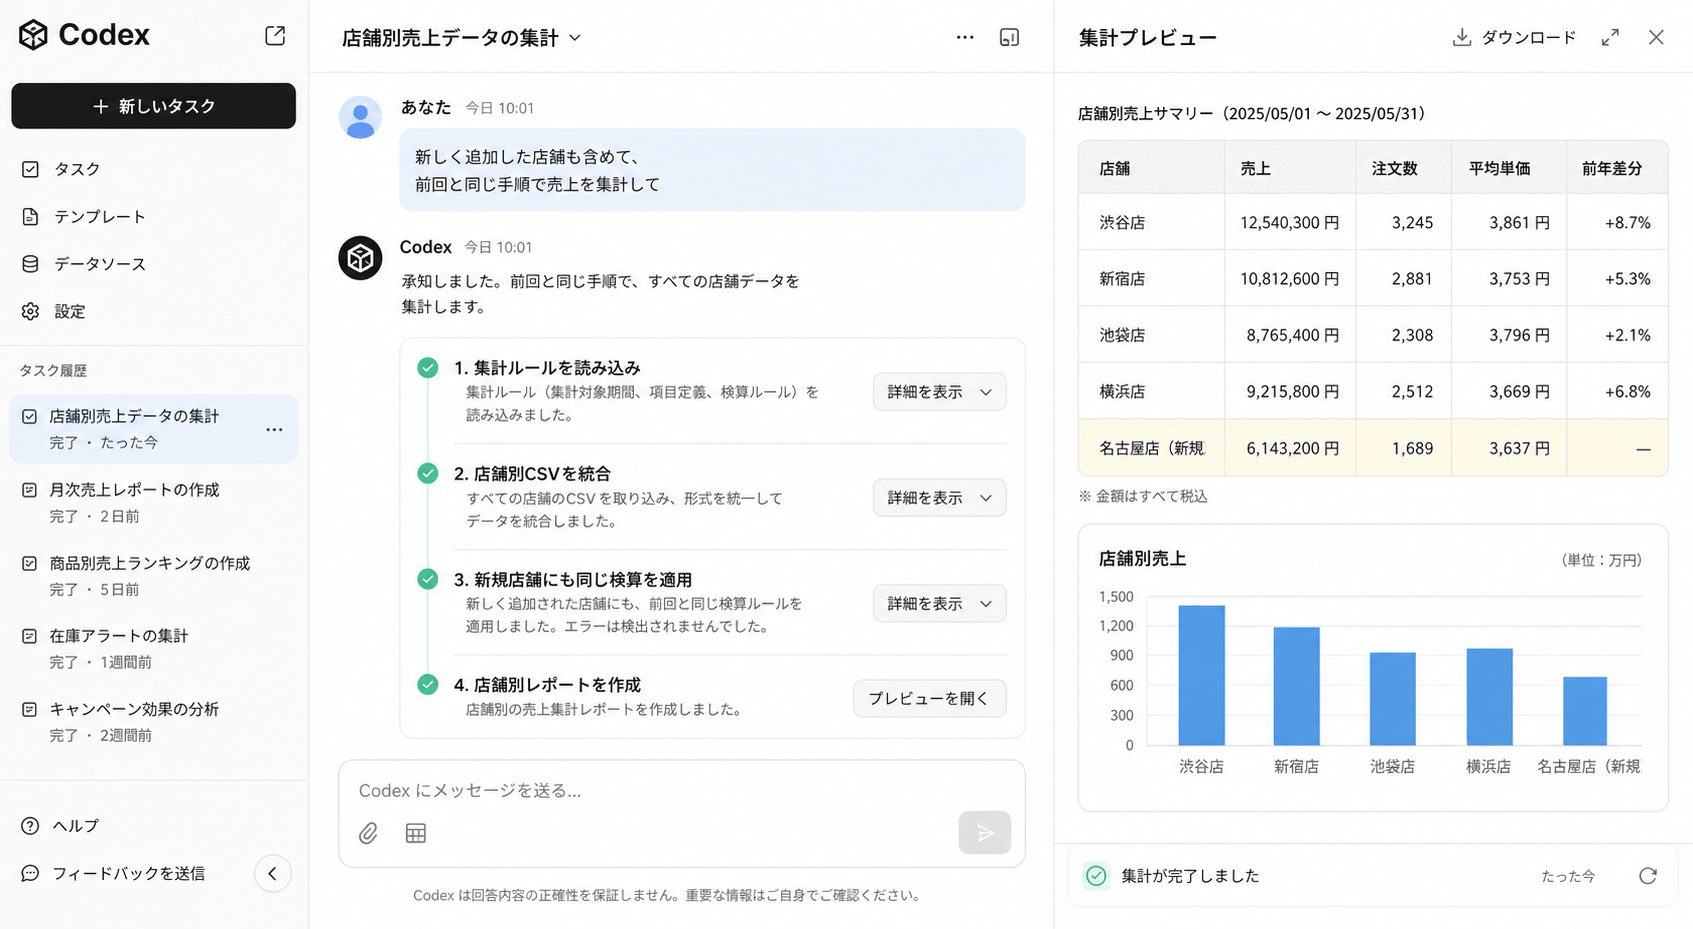1693x929 pixels.
Task: Click the insert table icon in composer
Action: point(416,833)
